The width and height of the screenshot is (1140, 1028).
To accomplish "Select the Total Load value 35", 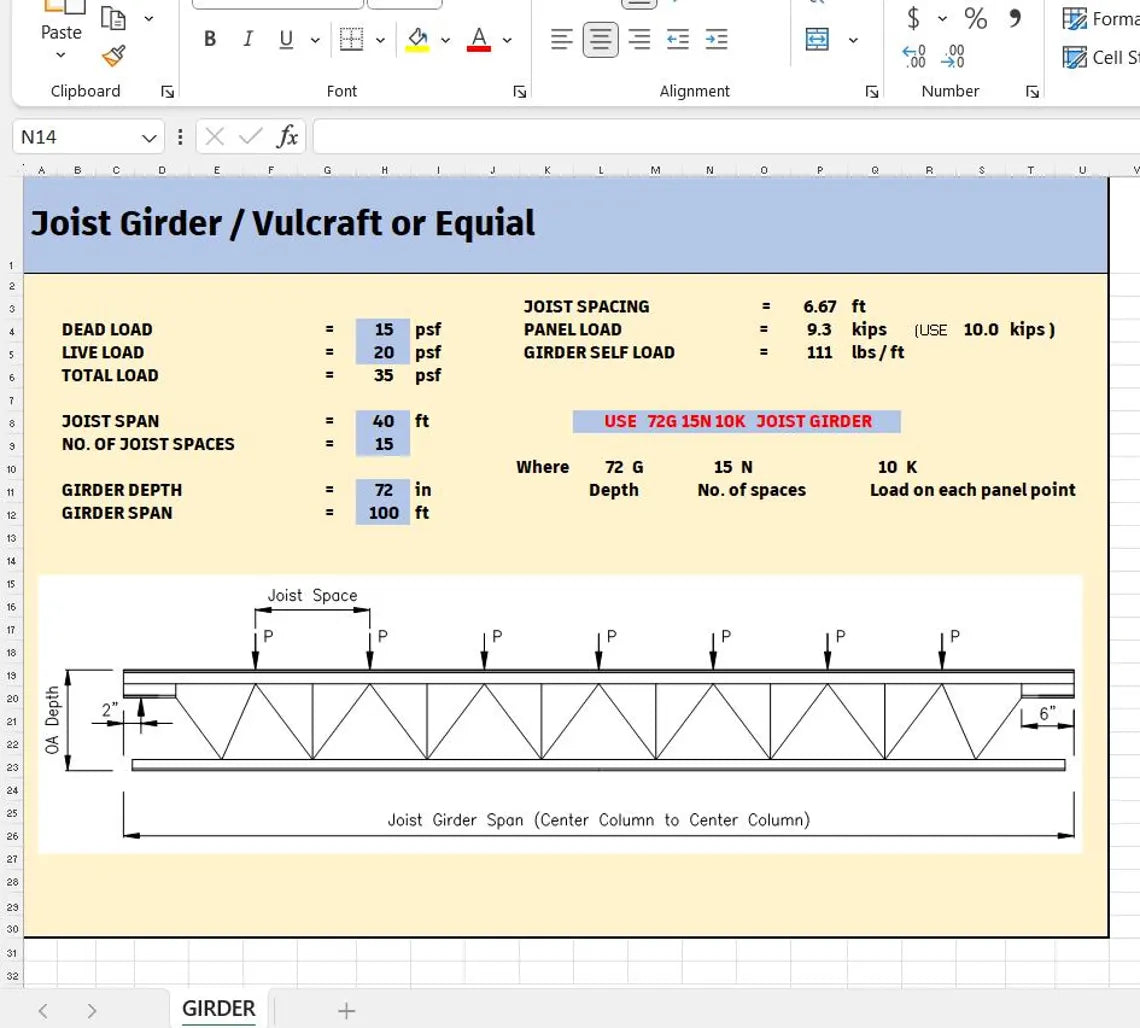I will [383, 375].
